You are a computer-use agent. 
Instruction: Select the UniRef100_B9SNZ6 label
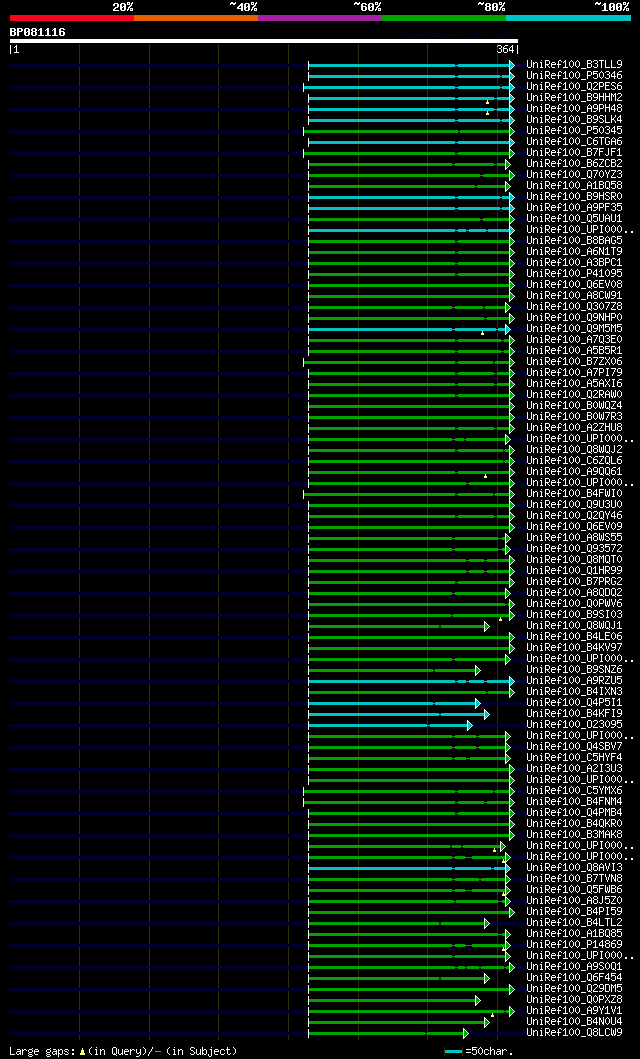(x=575, y=669)
